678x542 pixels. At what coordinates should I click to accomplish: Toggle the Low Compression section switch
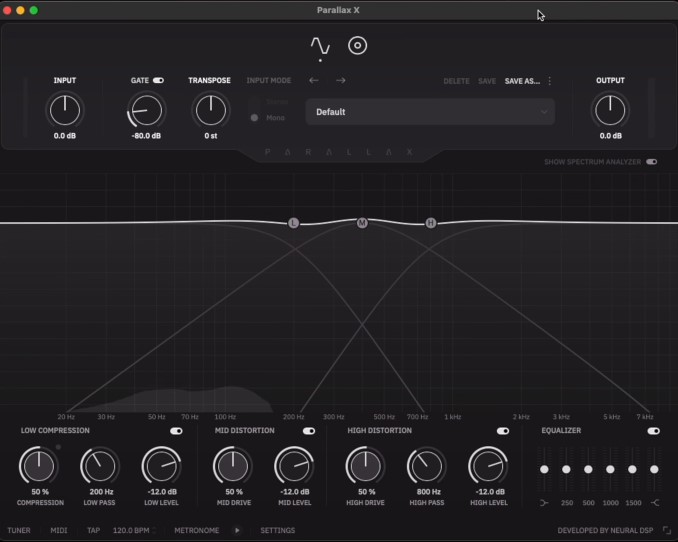click(x=176, y=431)
